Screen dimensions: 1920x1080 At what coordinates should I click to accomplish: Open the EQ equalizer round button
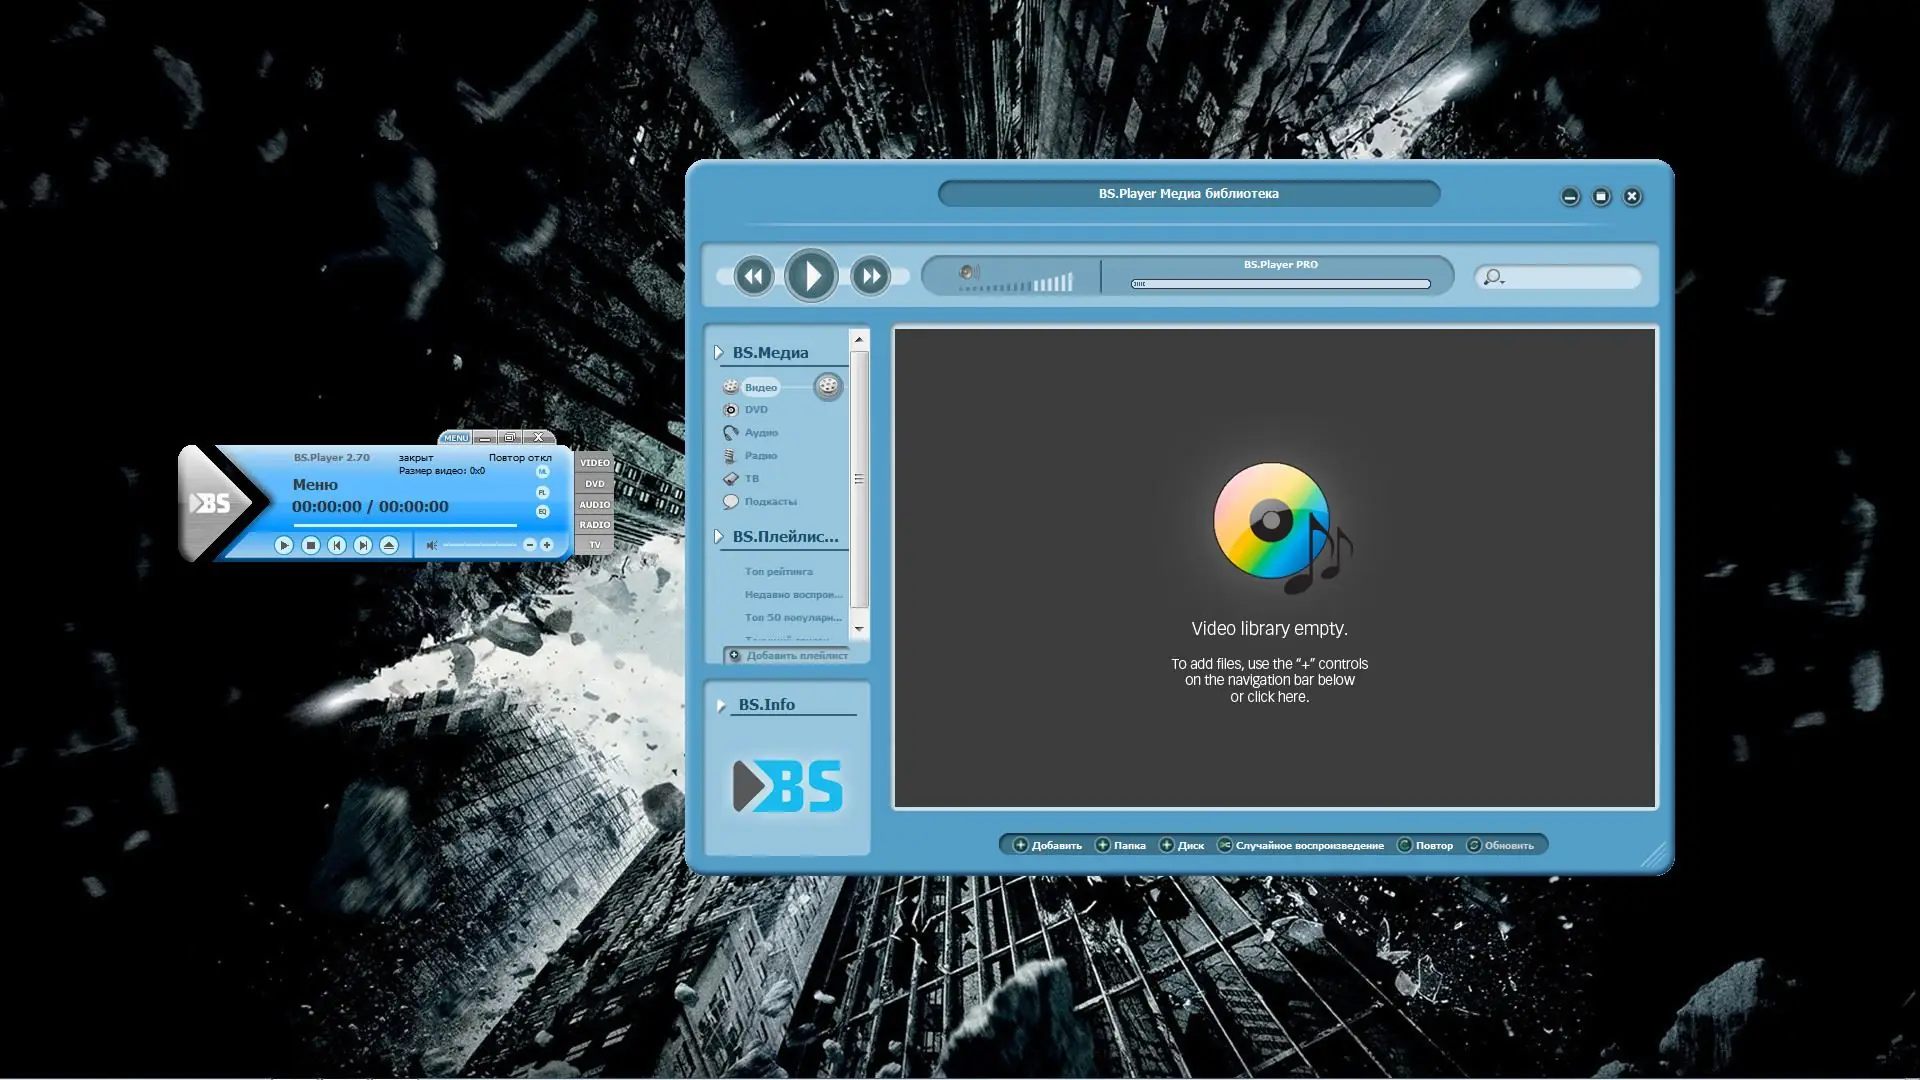(x=543, y=512)
